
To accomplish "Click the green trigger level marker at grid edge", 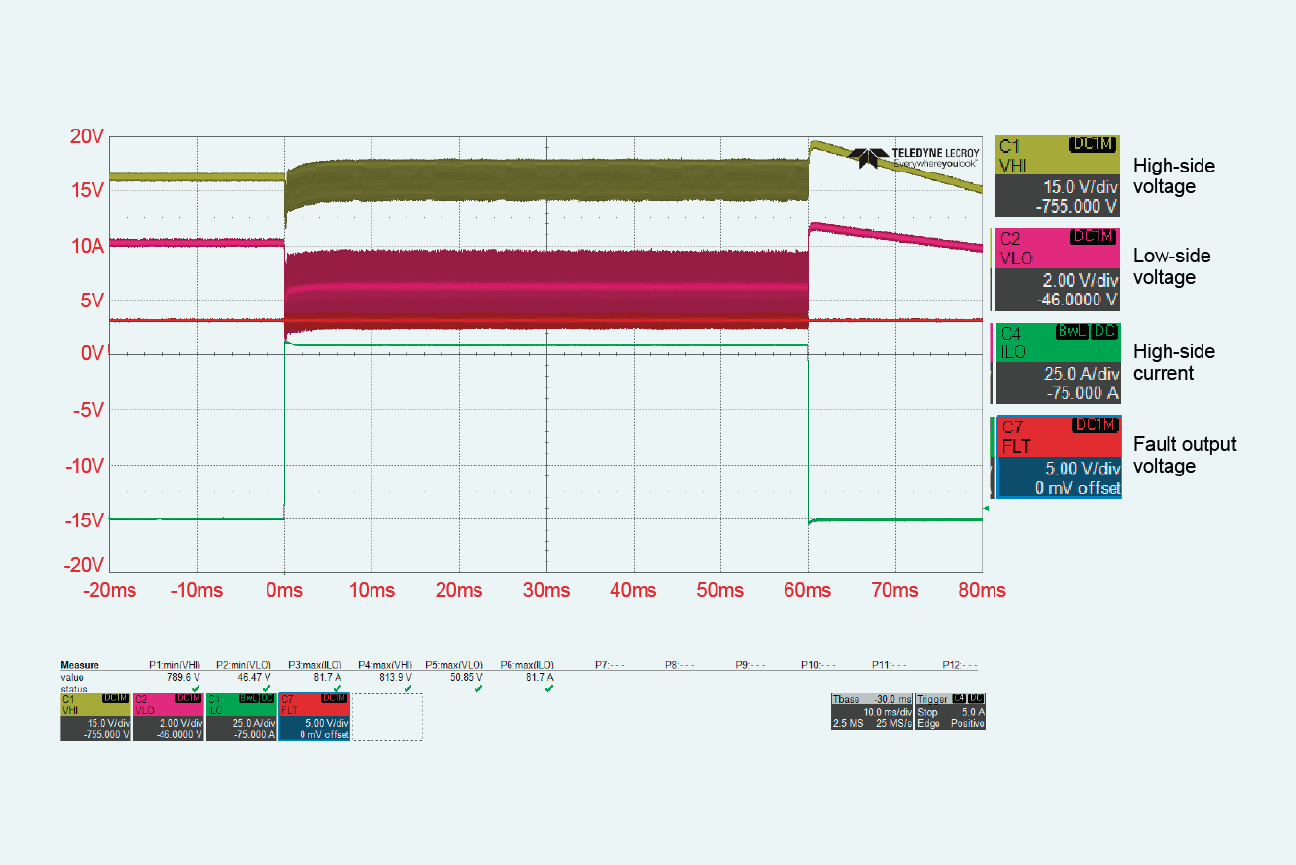I will (x=987, y=509).
